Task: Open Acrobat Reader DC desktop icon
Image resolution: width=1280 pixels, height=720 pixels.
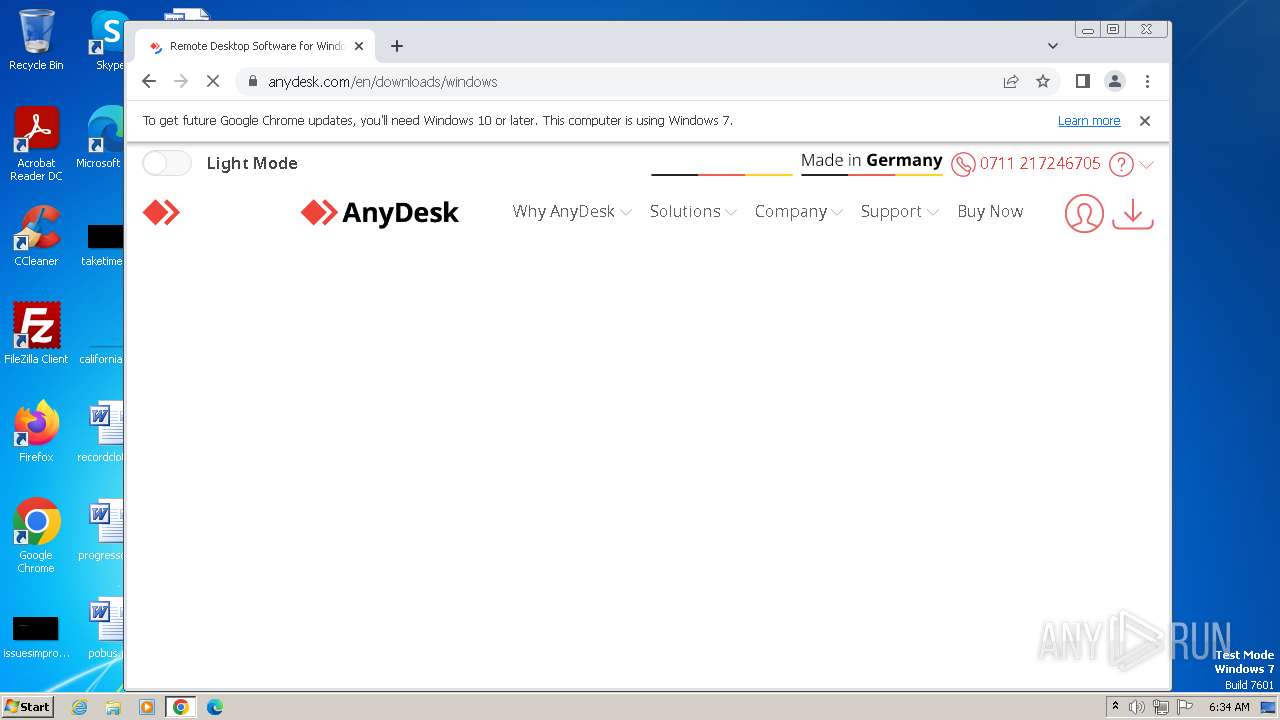Action: [x=36, y=144]
